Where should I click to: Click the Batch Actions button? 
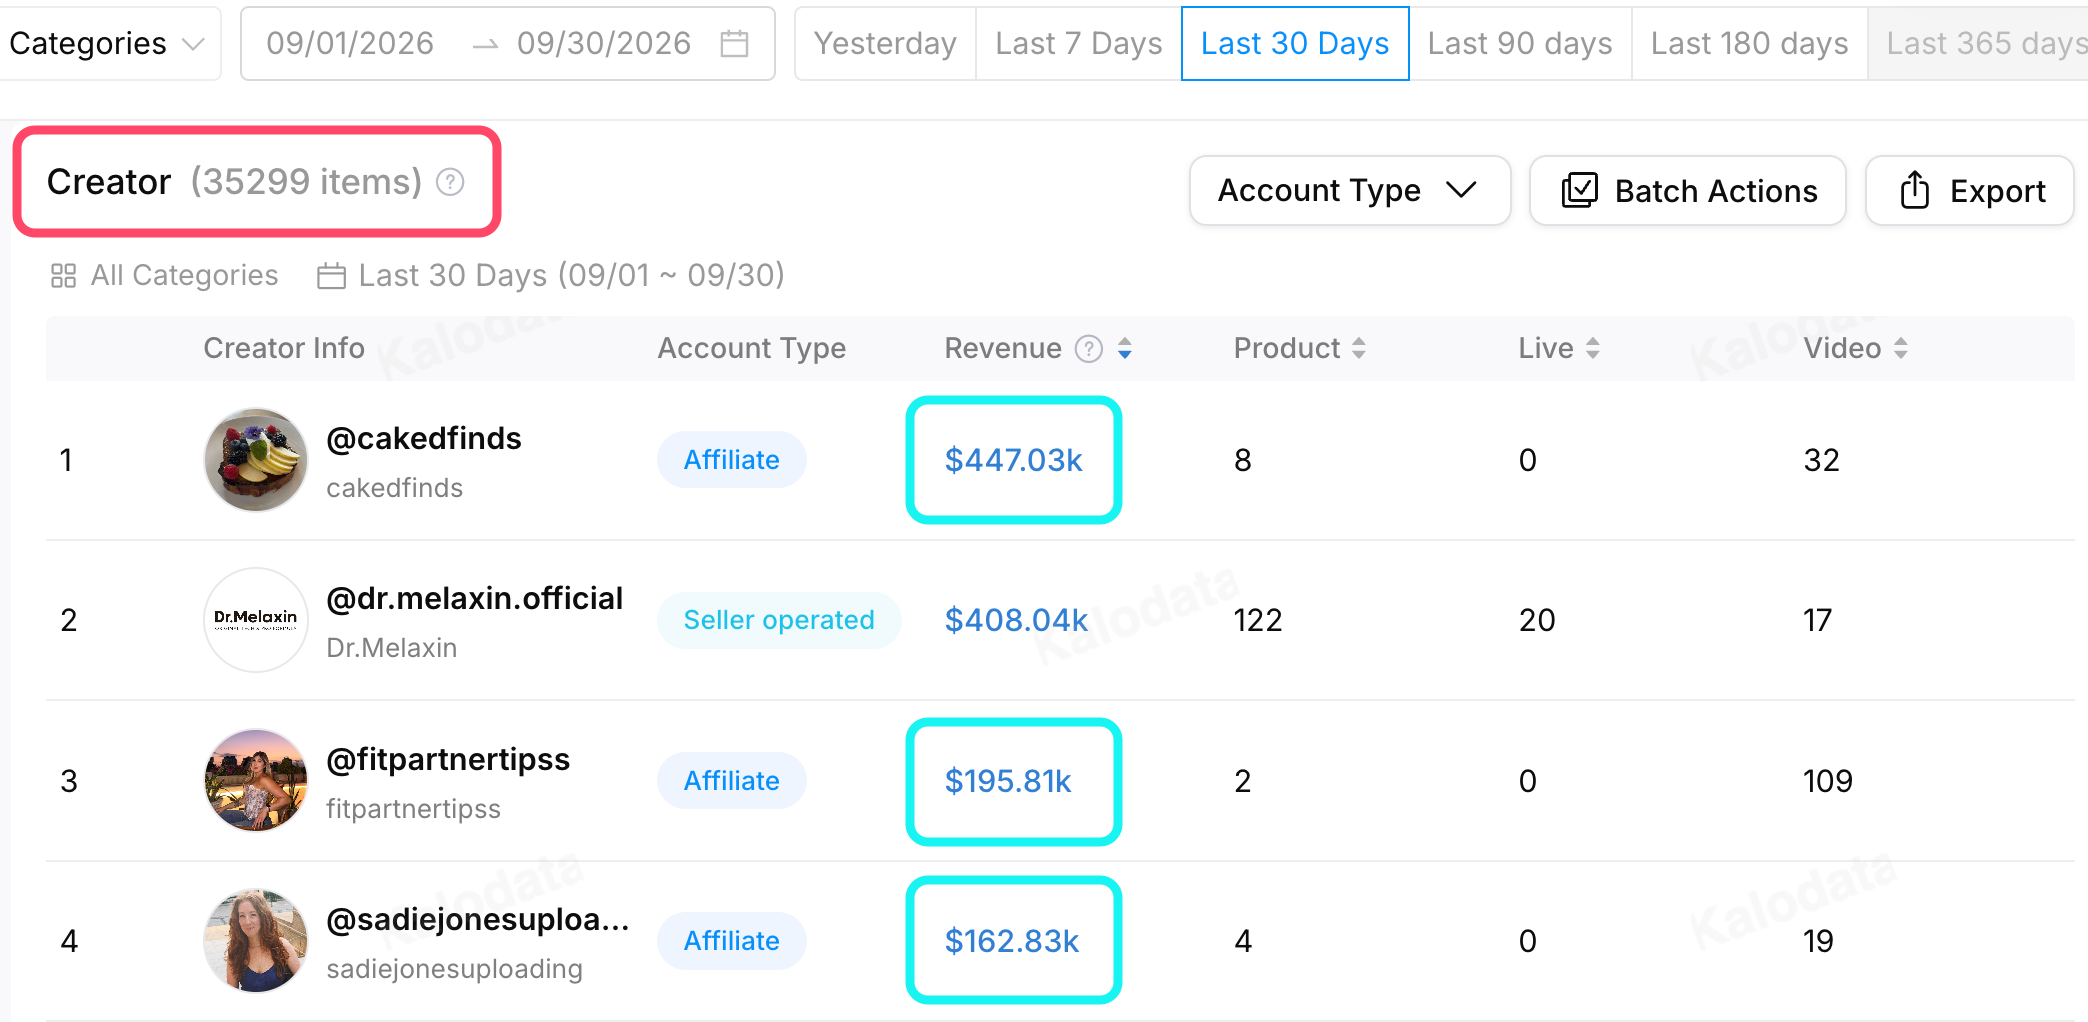coord(1688,190)
